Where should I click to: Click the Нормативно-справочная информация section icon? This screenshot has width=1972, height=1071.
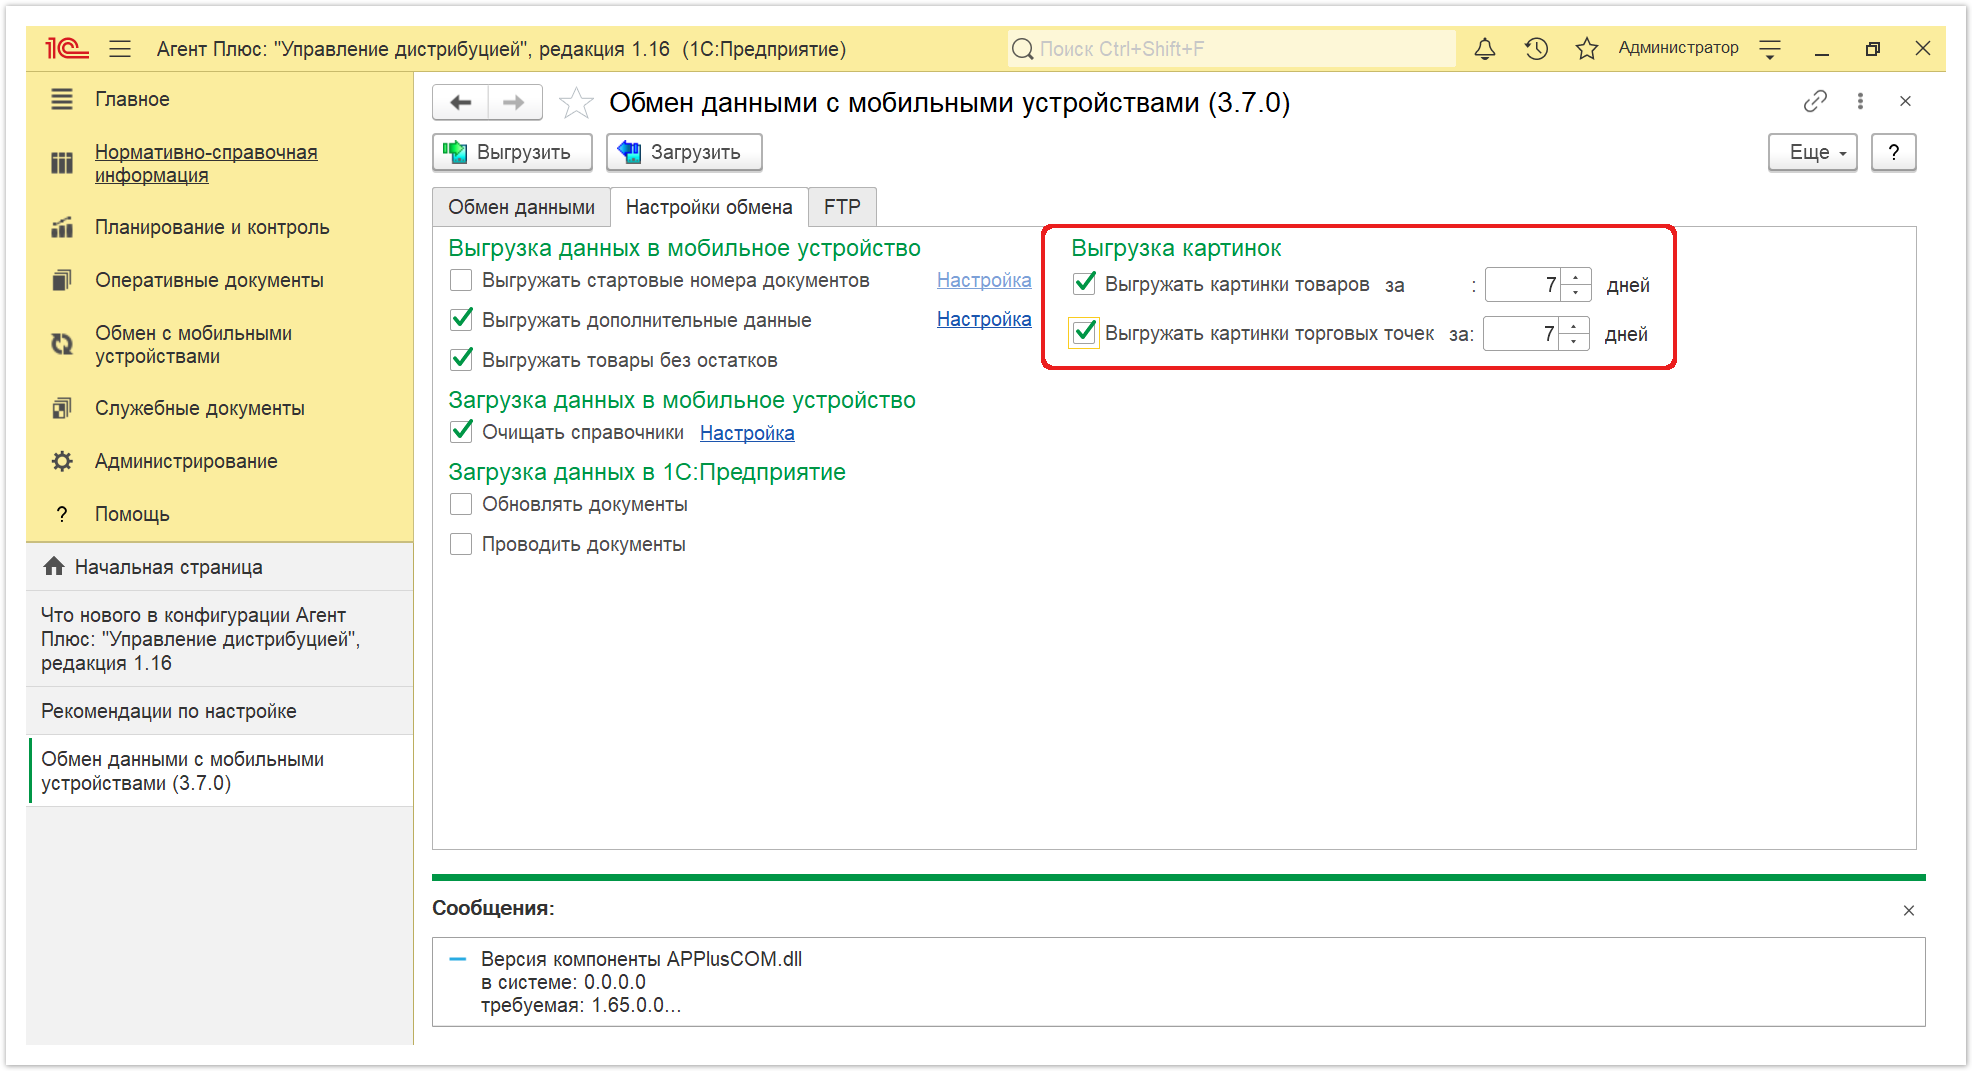(x=62, y=163)
